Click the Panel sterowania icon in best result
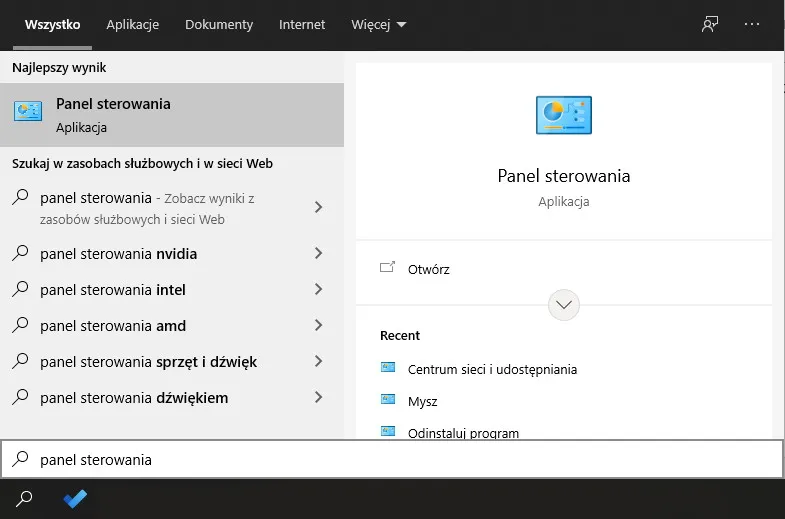This screenshot has width=785, height=519. pos(28,113)
